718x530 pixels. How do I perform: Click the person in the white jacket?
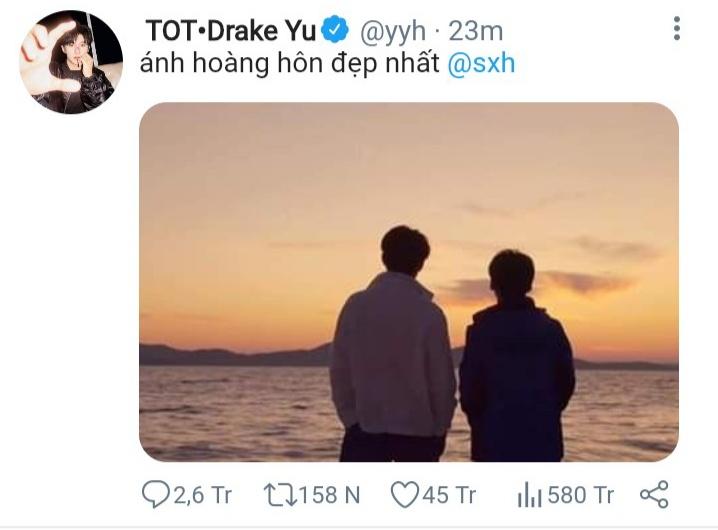click(393, 350)
